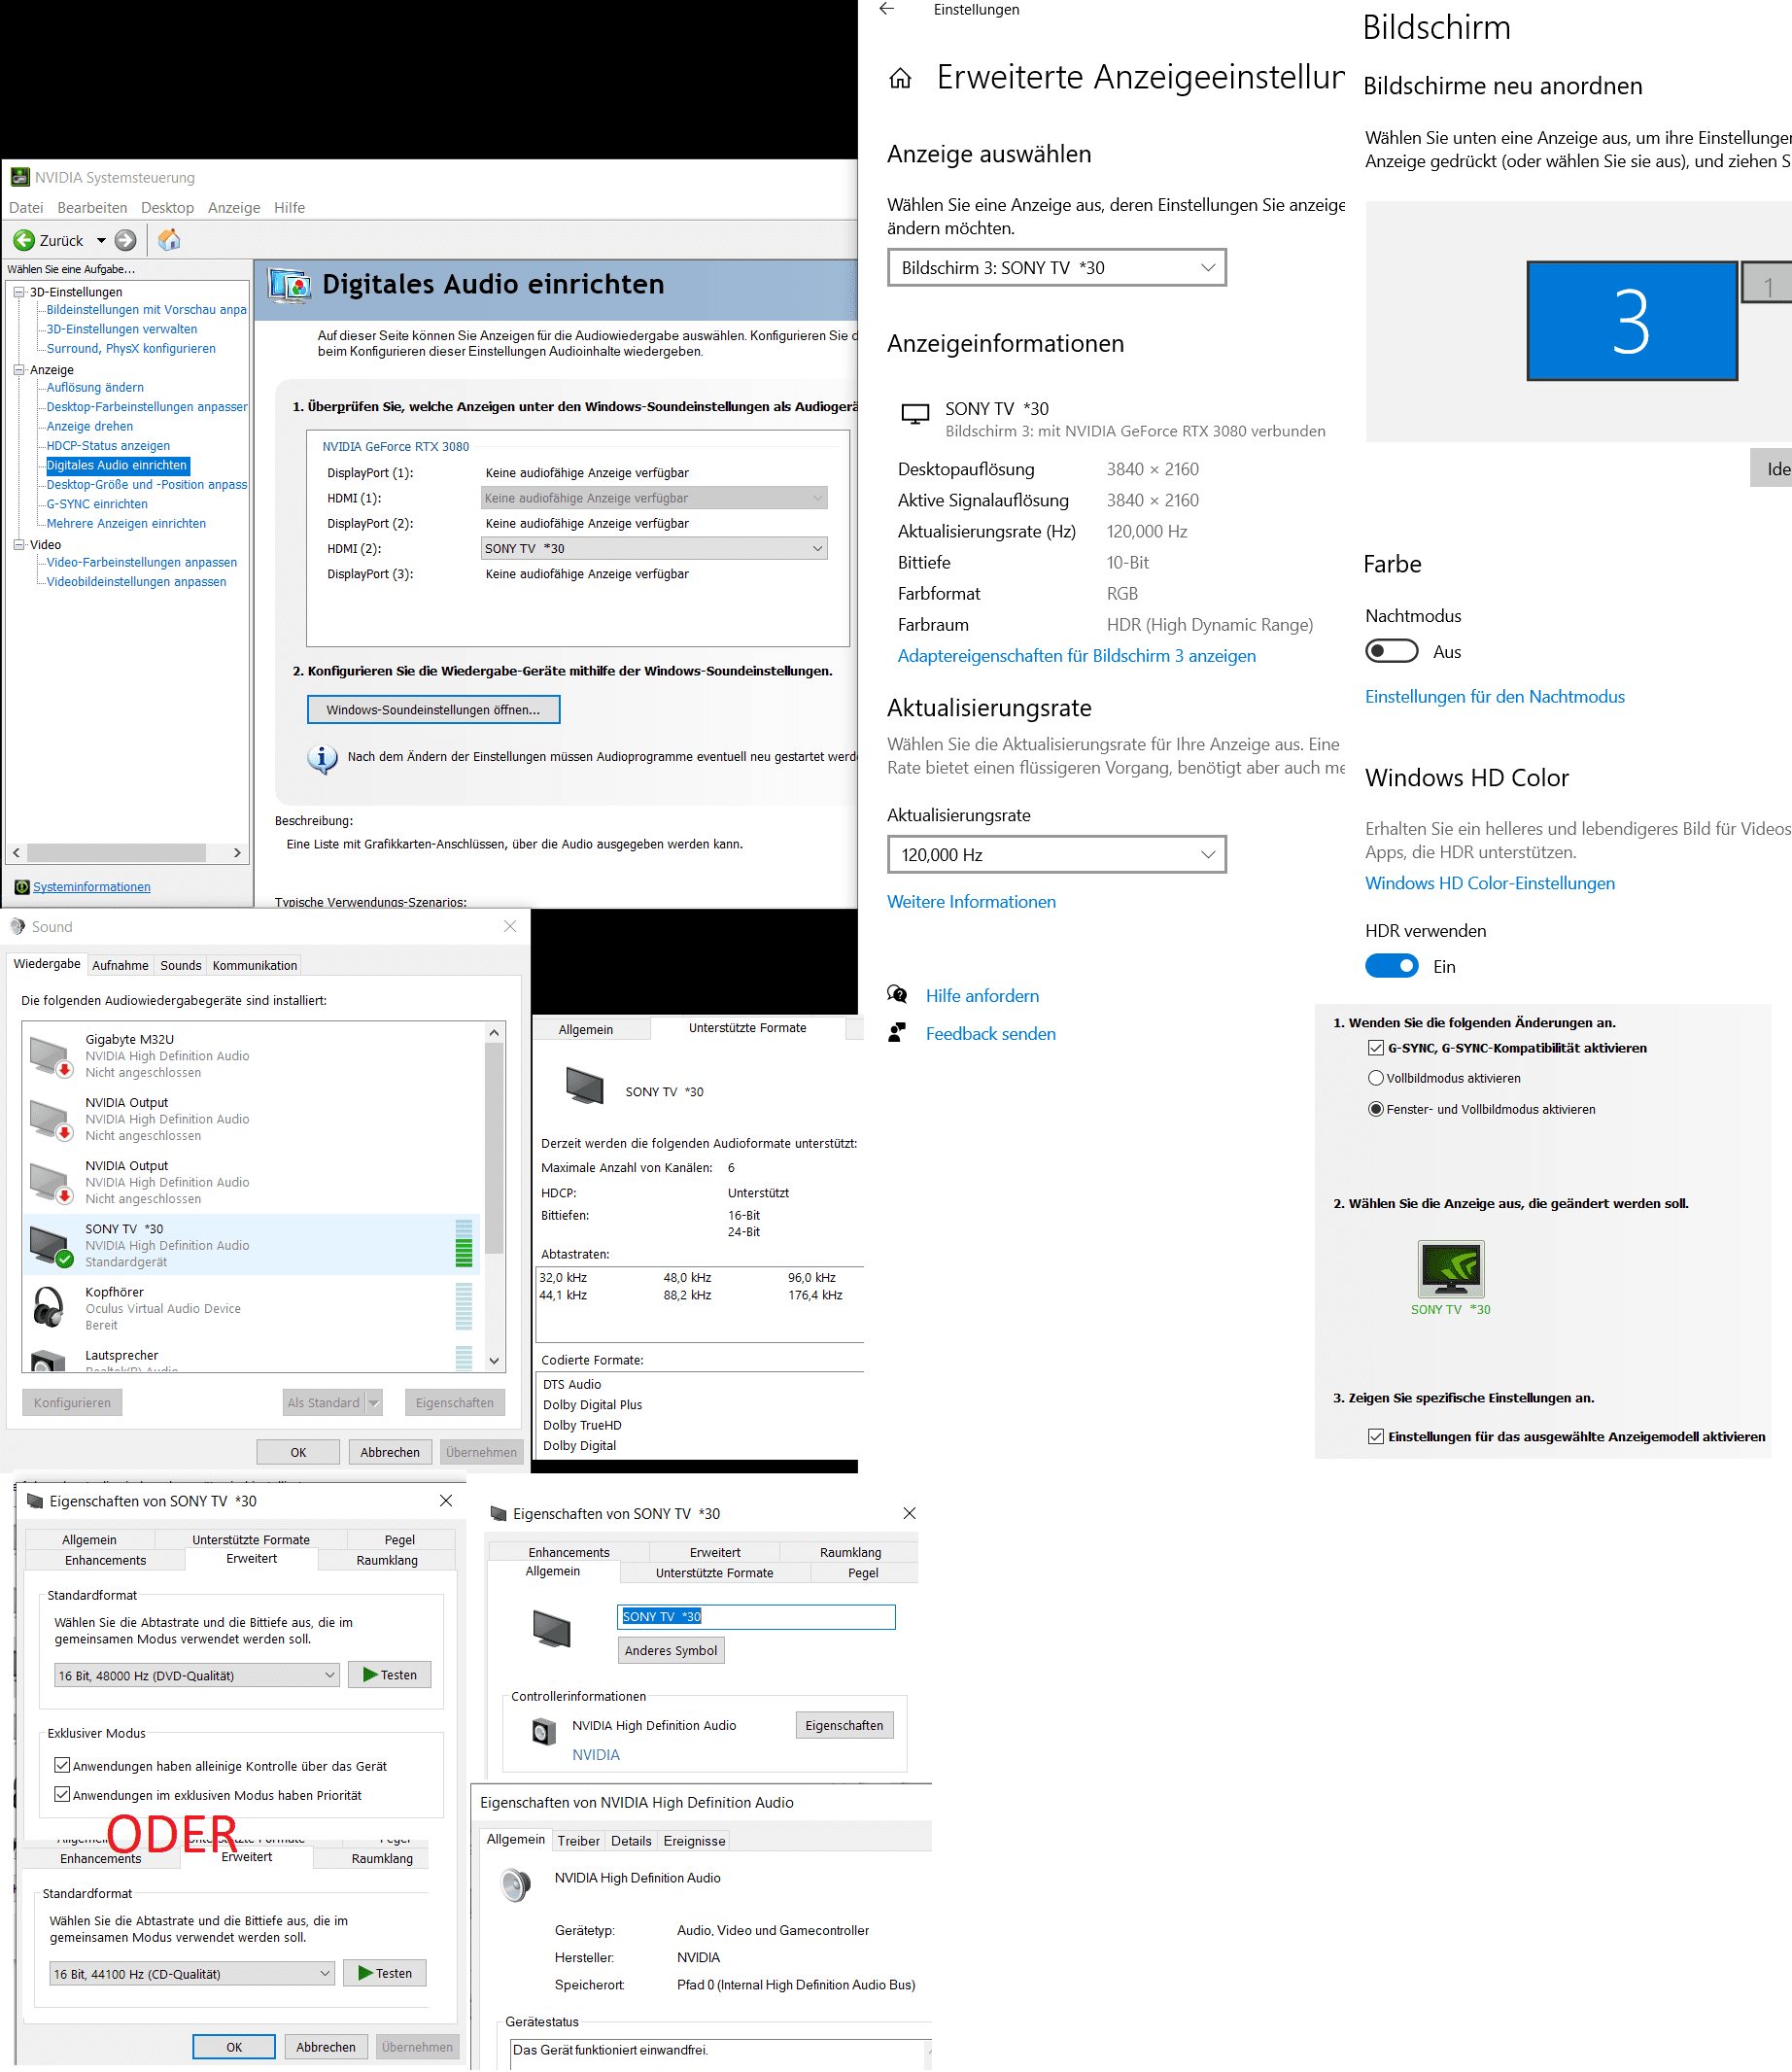Switch to the Treiber tab

[578, 1841]
